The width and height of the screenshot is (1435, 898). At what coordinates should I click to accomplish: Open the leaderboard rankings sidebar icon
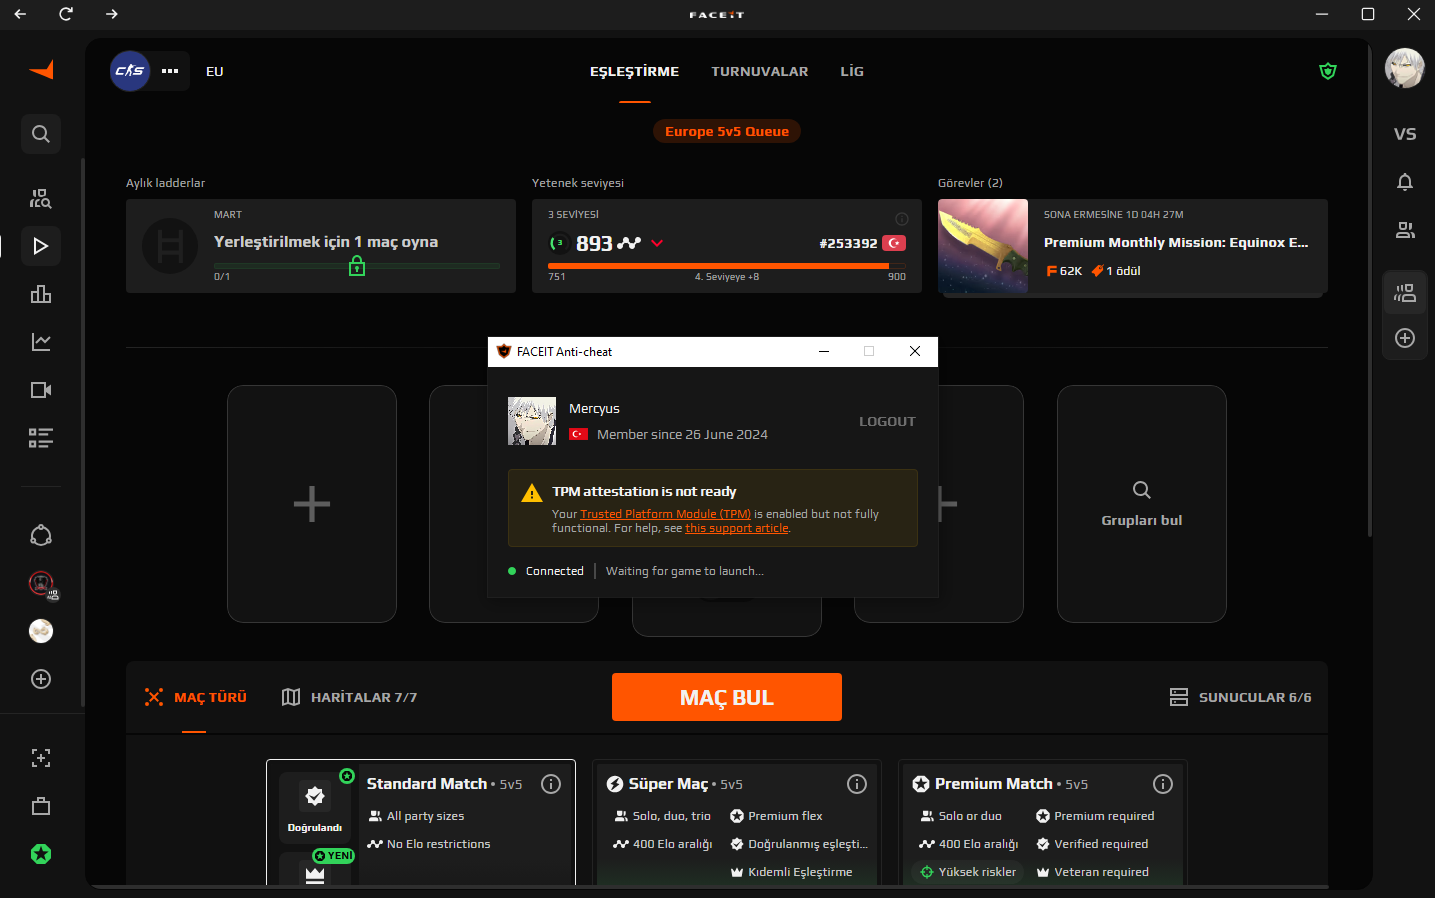[x=41, y=294]
